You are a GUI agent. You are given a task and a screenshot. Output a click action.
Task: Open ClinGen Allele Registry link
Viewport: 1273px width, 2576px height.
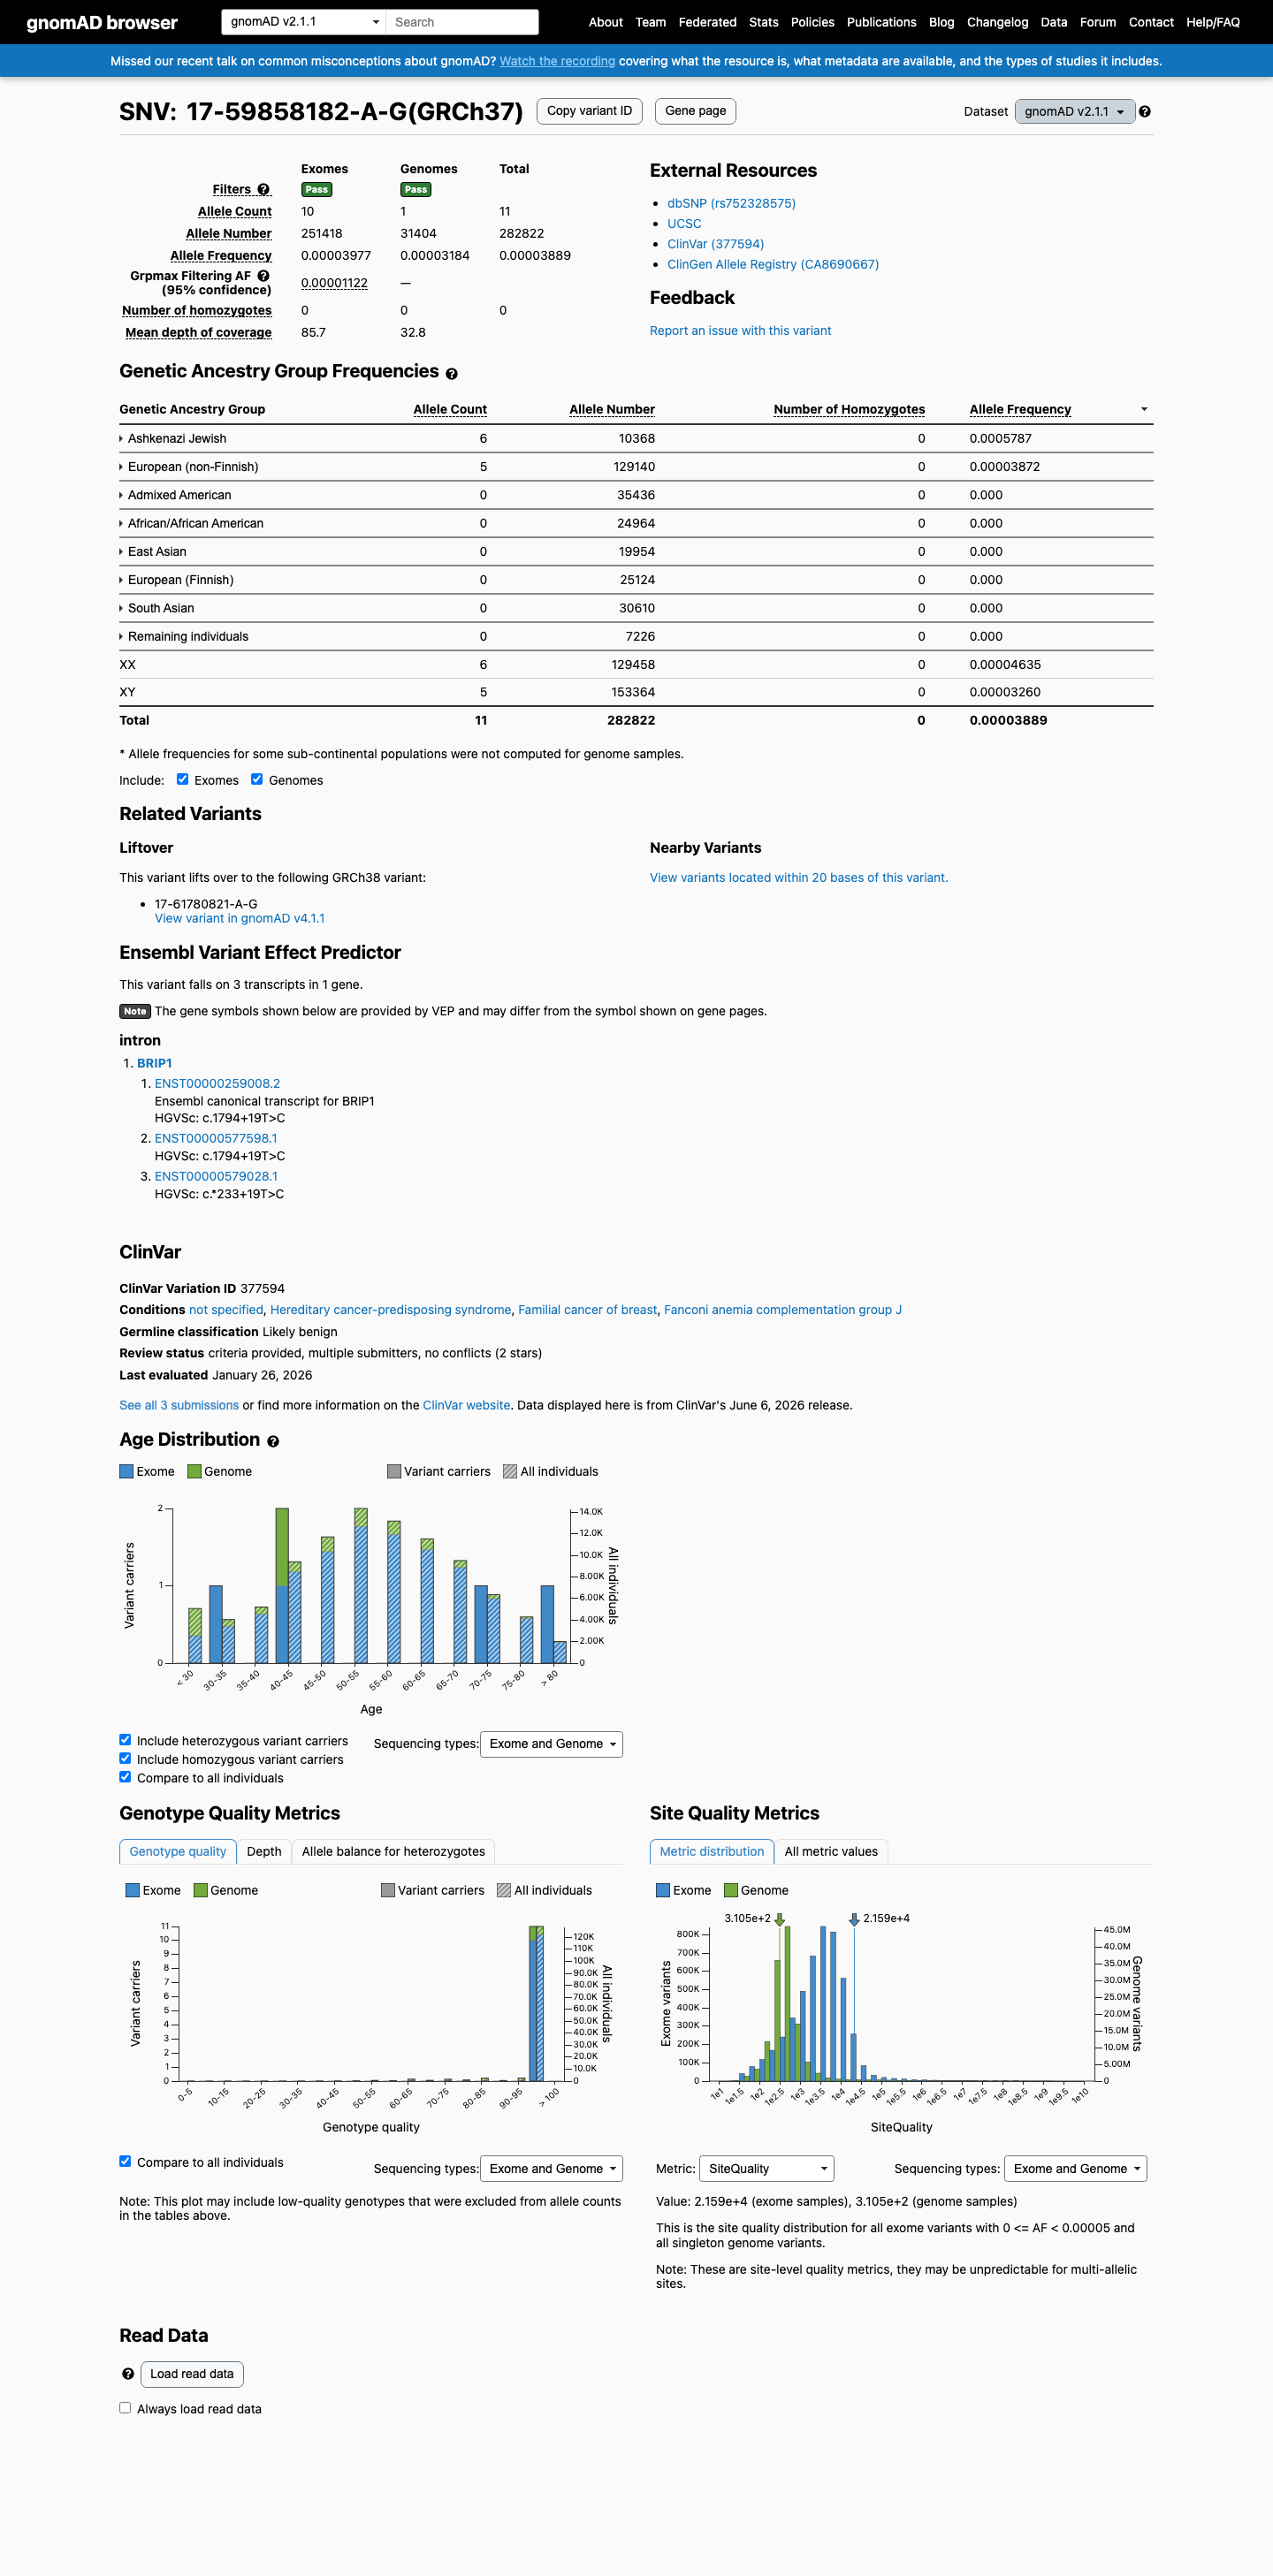coord(773,264)
